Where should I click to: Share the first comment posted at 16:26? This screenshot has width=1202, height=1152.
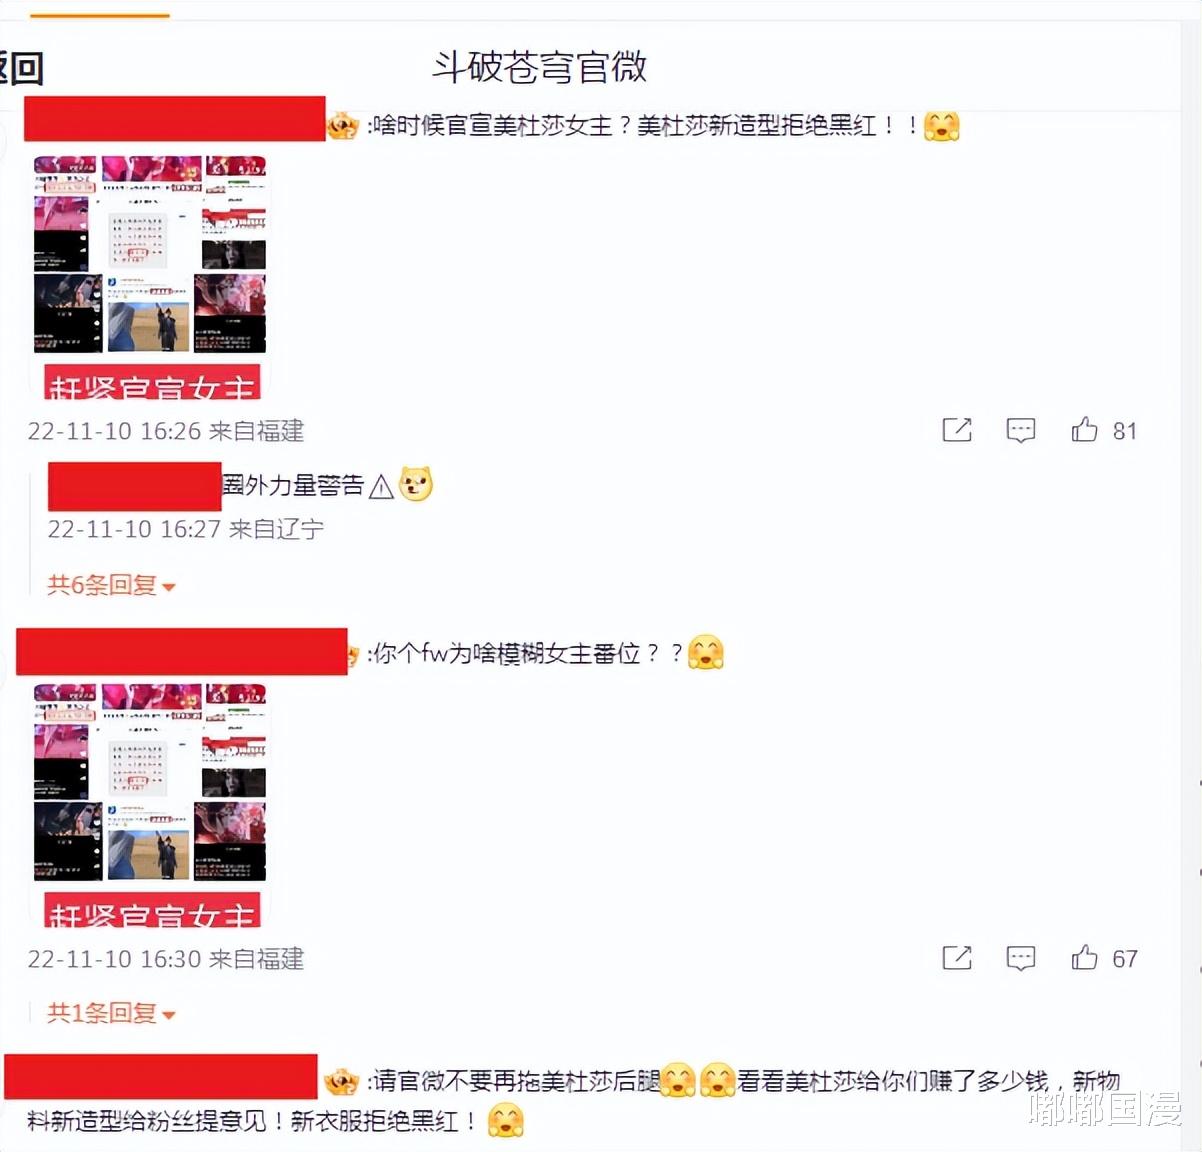(957, 430)
